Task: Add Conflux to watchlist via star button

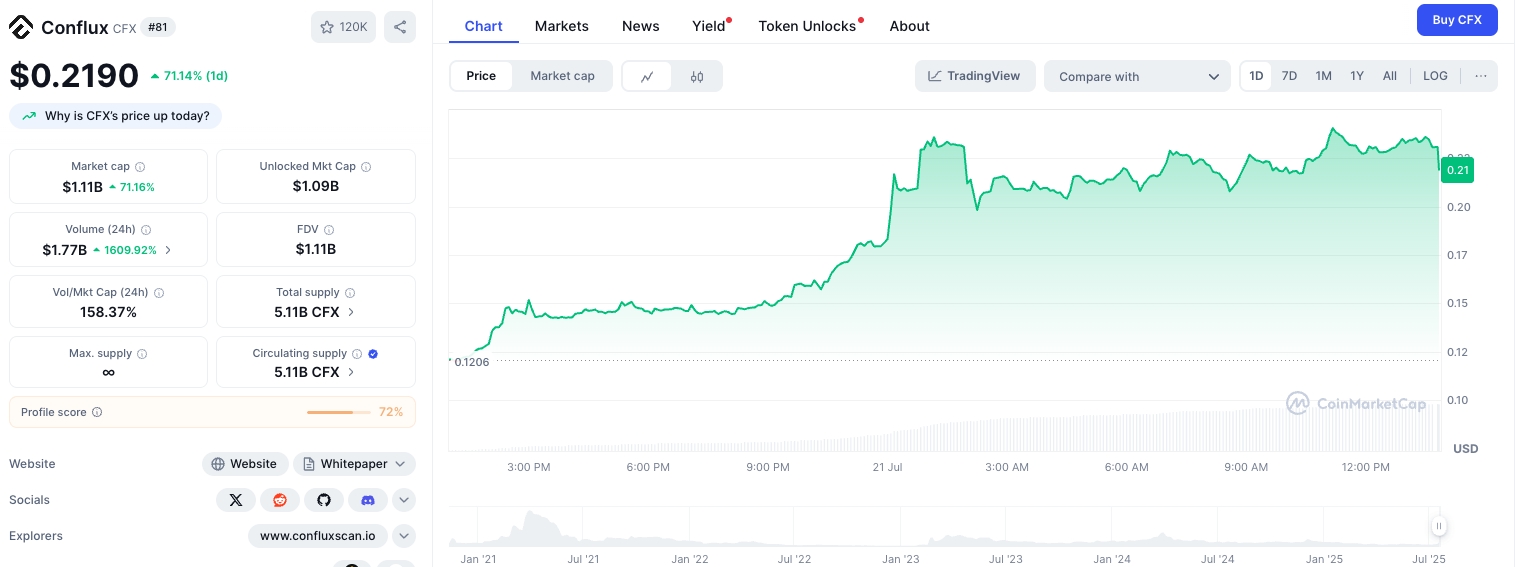Action: tap(343, 27)
